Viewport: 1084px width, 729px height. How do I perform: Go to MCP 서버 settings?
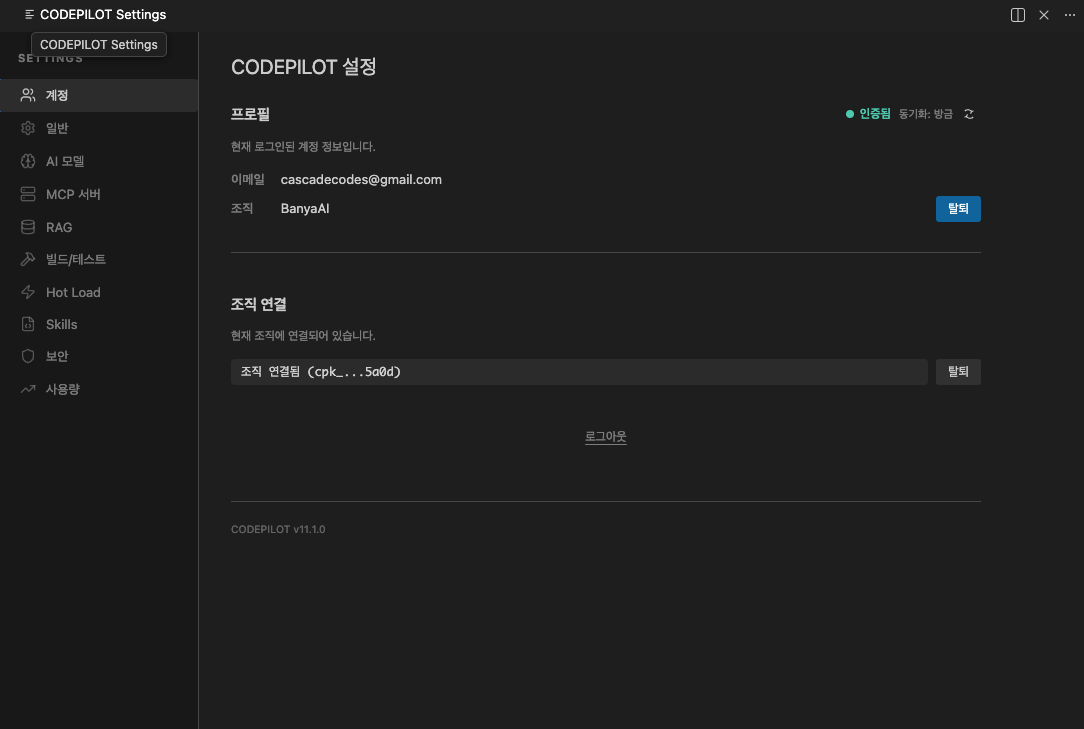point(99,194)
